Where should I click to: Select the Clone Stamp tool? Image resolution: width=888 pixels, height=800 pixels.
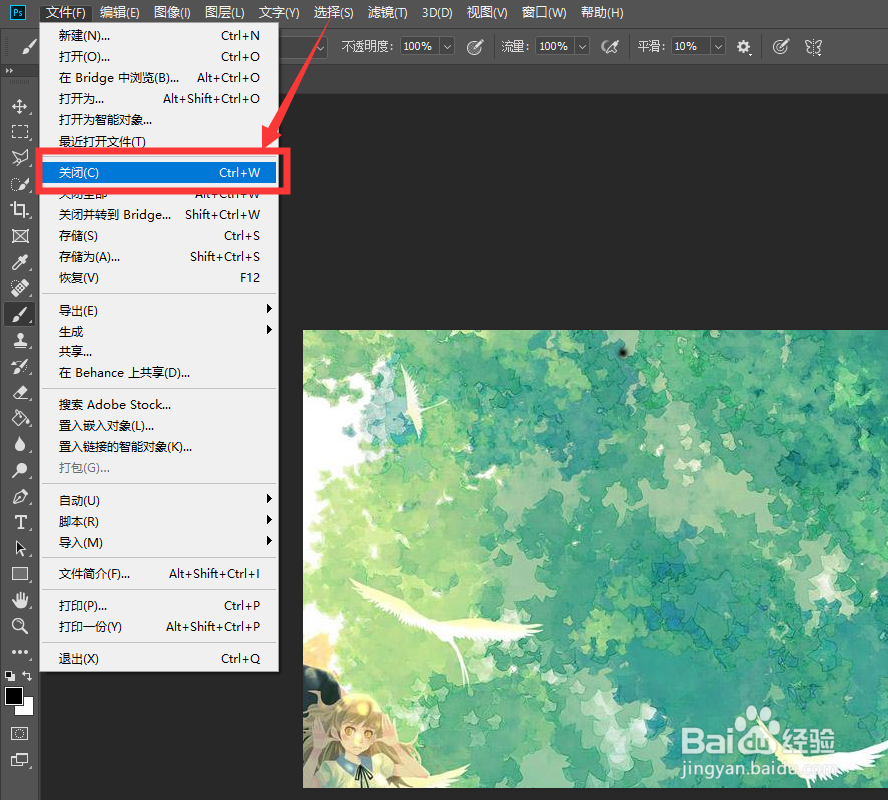[x=20, y=340]
